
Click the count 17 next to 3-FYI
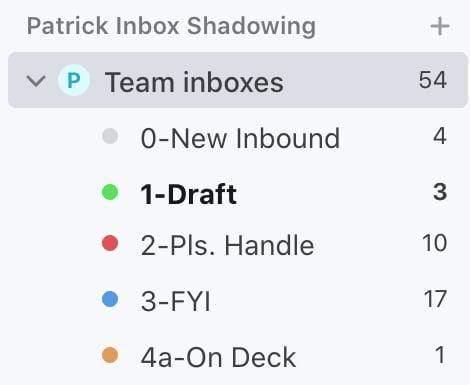click(x=435, y=299)
